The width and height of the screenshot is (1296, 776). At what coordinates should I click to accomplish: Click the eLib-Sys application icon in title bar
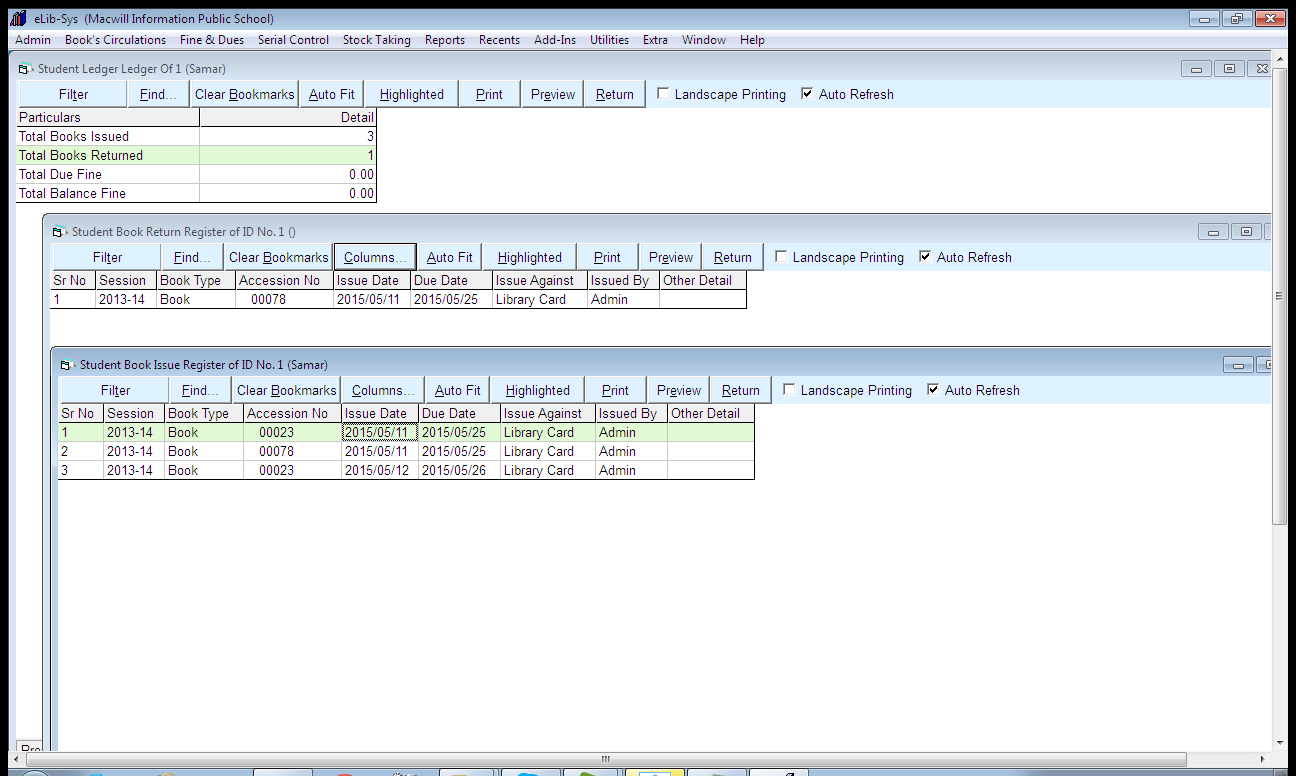click(18, 19)
